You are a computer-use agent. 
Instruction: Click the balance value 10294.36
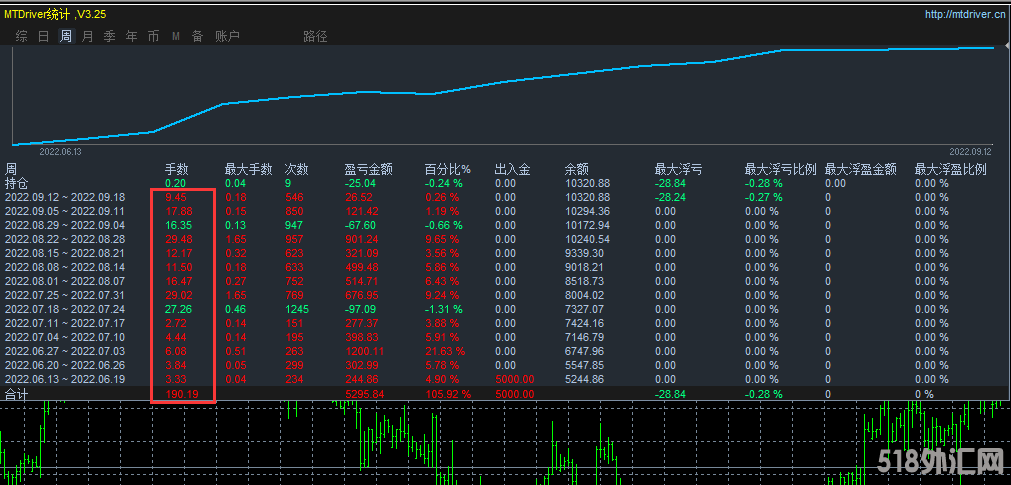click(587, 211)
